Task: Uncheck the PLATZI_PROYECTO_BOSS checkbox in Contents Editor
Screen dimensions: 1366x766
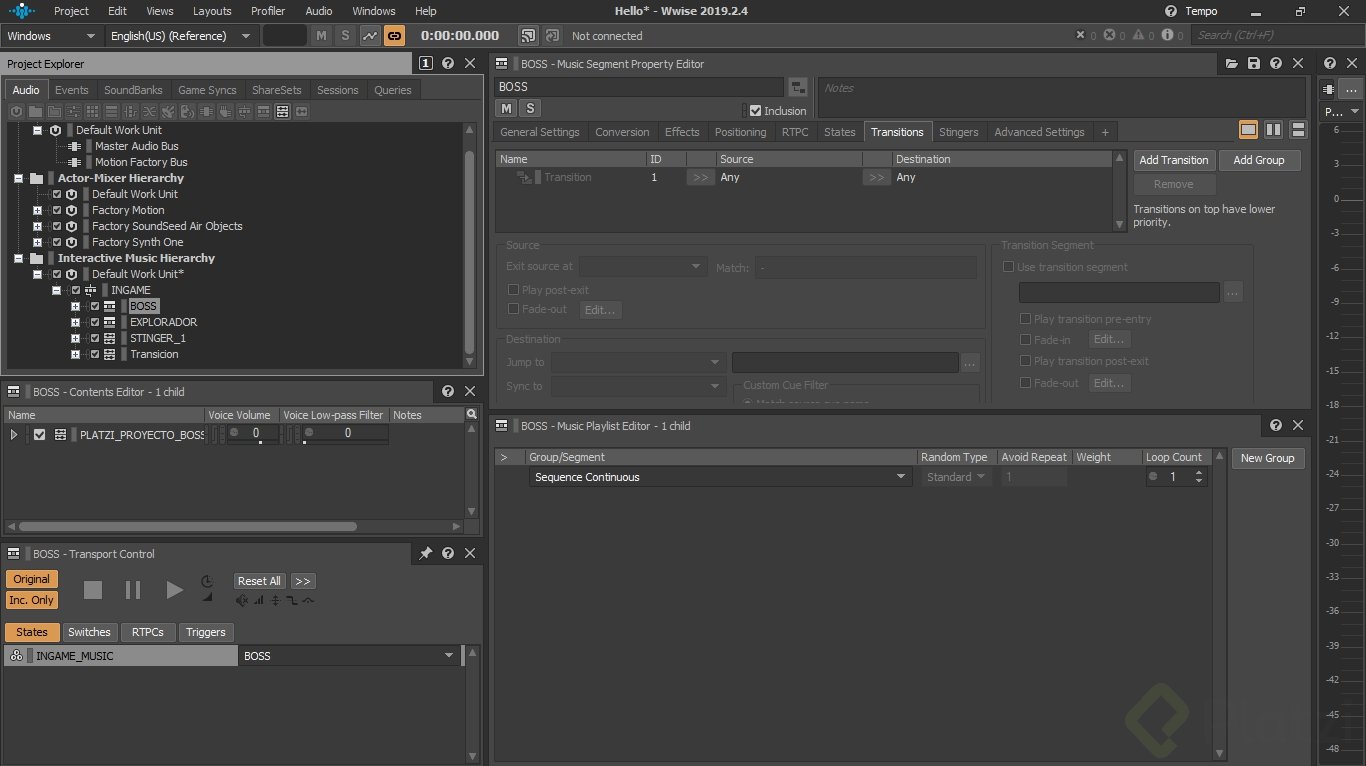Action: point(40,435)
